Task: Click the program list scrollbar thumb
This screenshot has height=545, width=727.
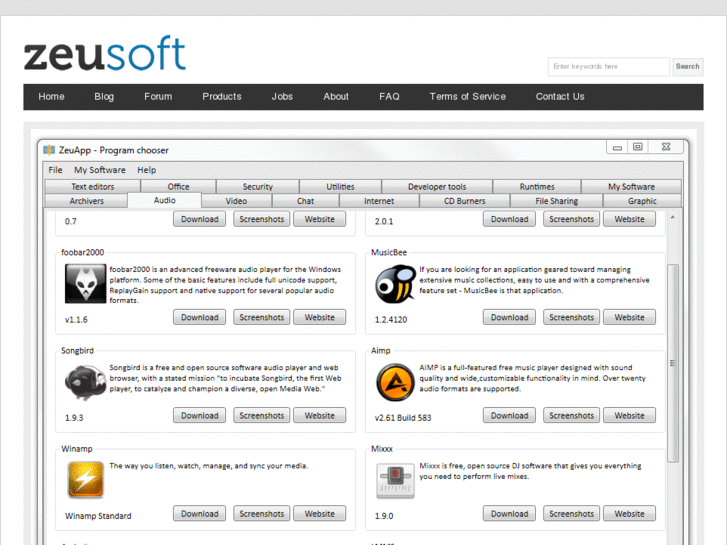Action: point(673,363)
